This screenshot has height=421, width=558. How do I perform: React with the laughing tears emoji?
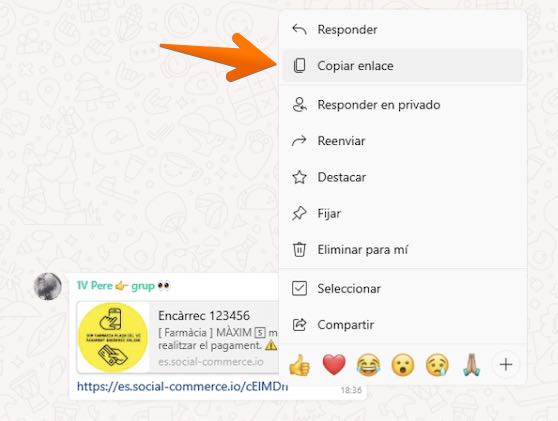point(368,365)
